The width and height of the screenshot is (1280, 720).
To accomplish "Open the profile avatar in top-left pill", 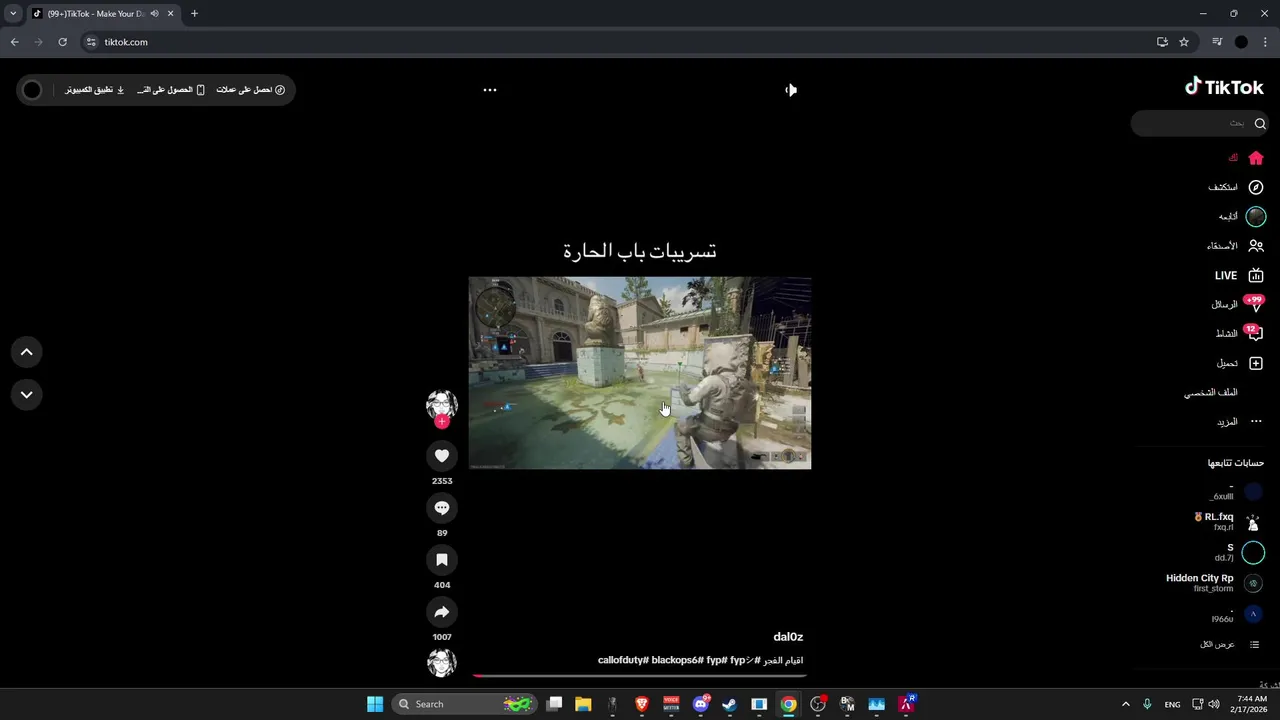I will pyautogui.click(x=32, y=90).
